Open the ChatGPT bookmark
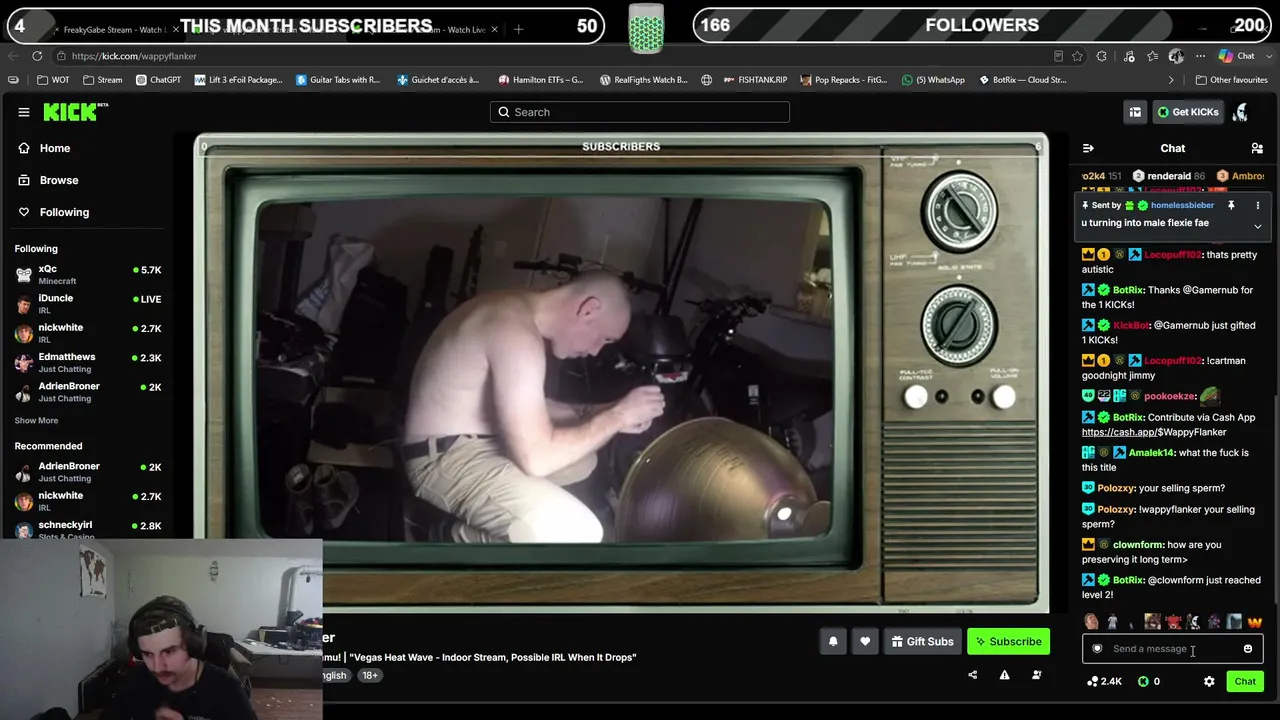This screenshot has width=1280, height=720. [x=159, y=80]
